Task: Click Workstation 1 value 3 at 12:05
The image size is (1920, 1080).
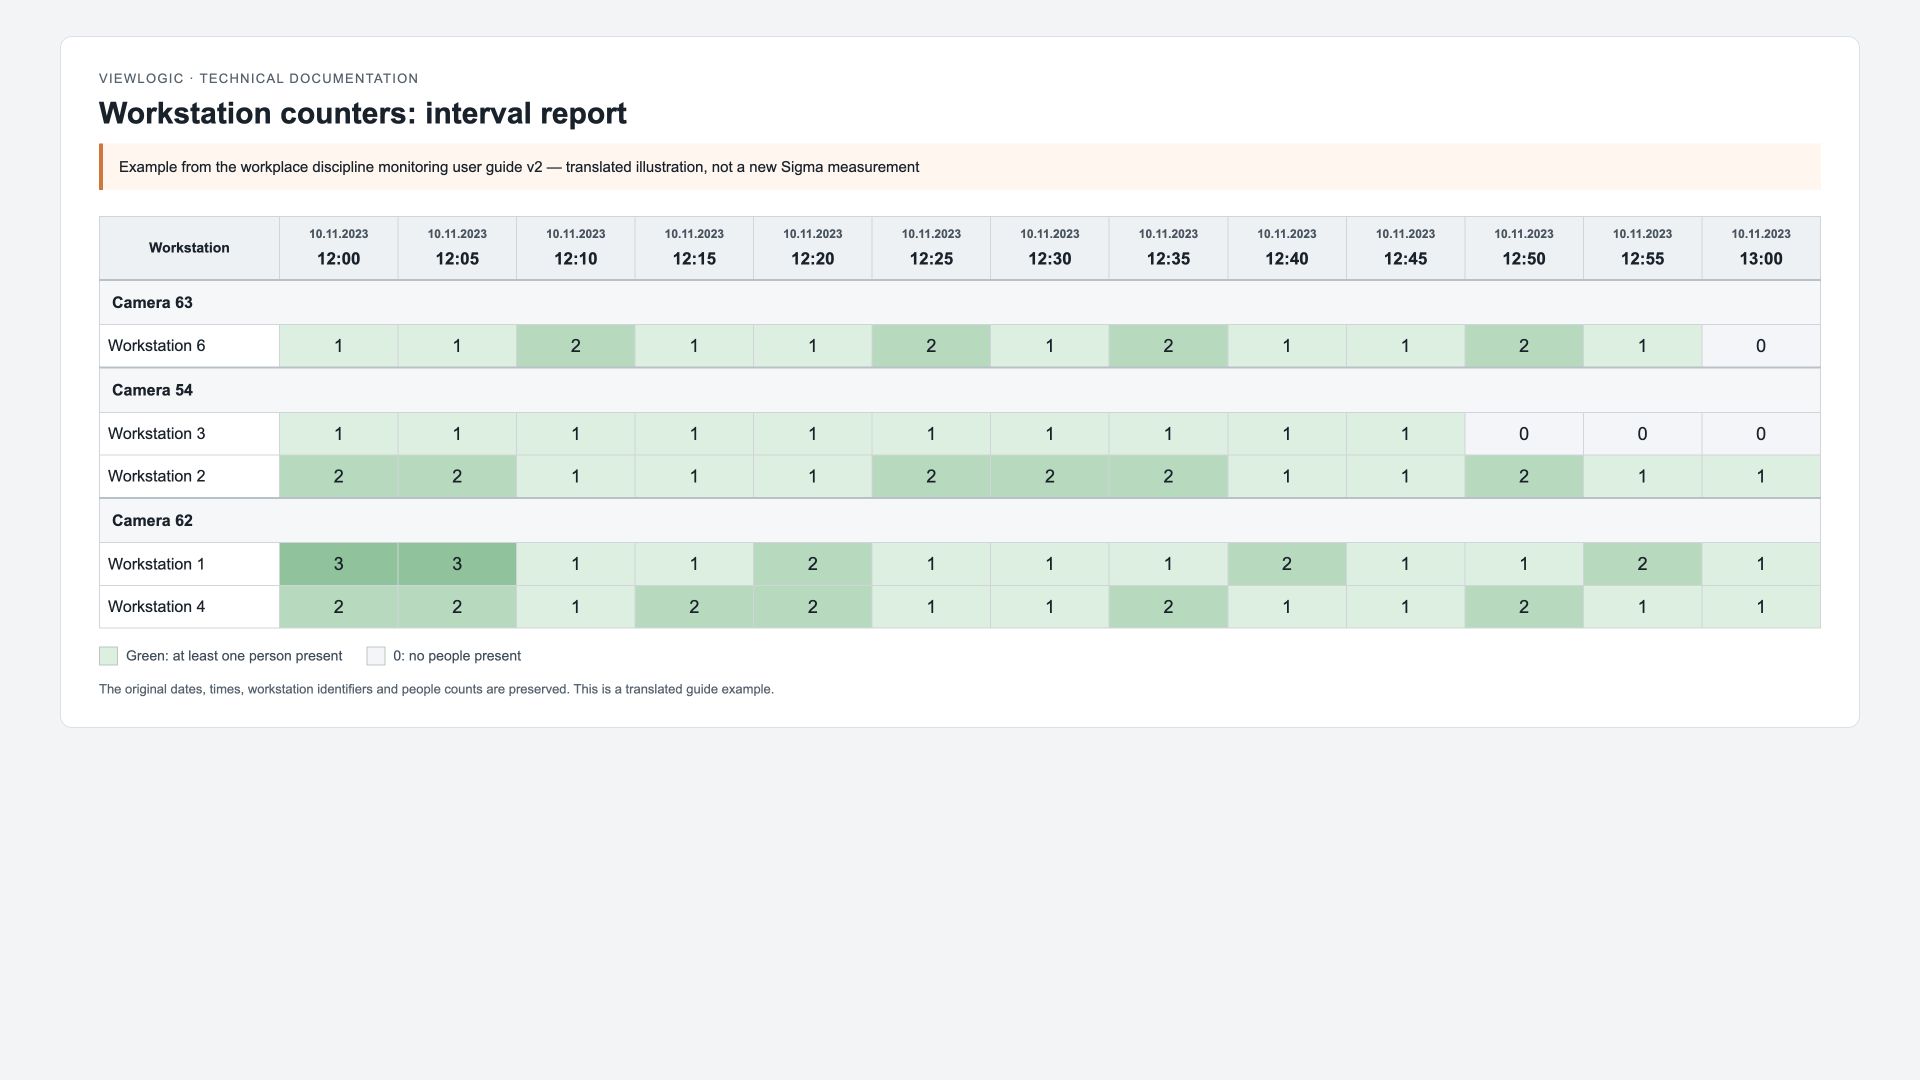Action: tap(457, 564)
